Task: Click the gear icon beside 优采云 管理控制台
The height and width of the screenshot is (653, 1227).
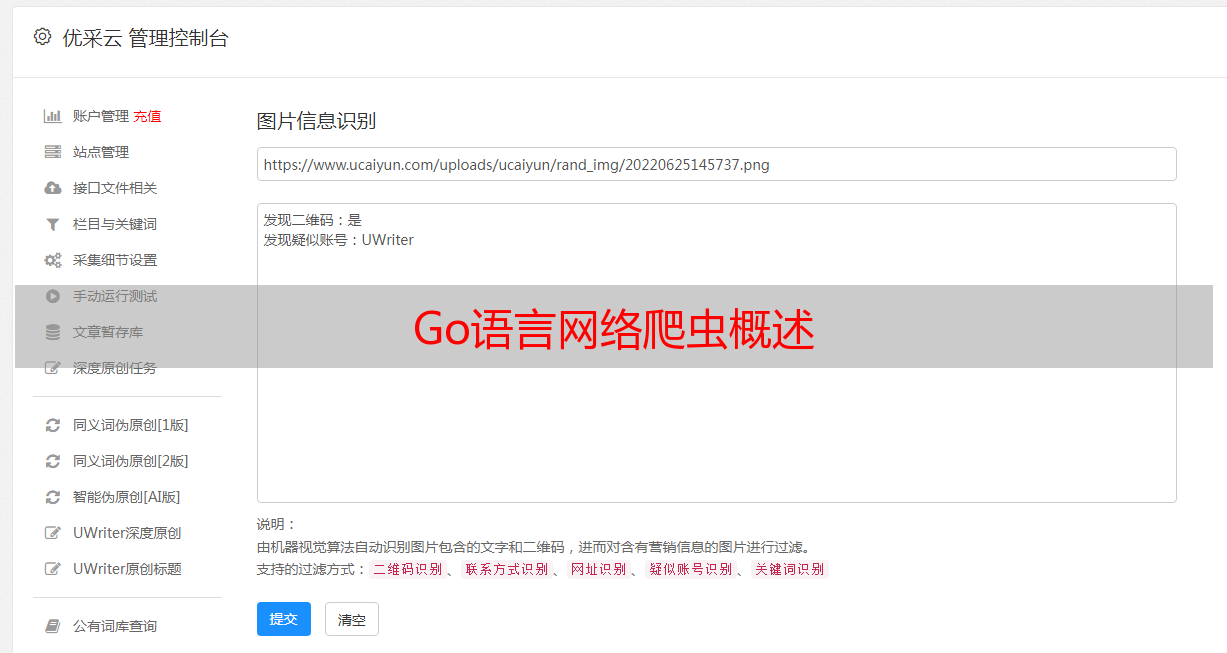Action: pos(42,37)
